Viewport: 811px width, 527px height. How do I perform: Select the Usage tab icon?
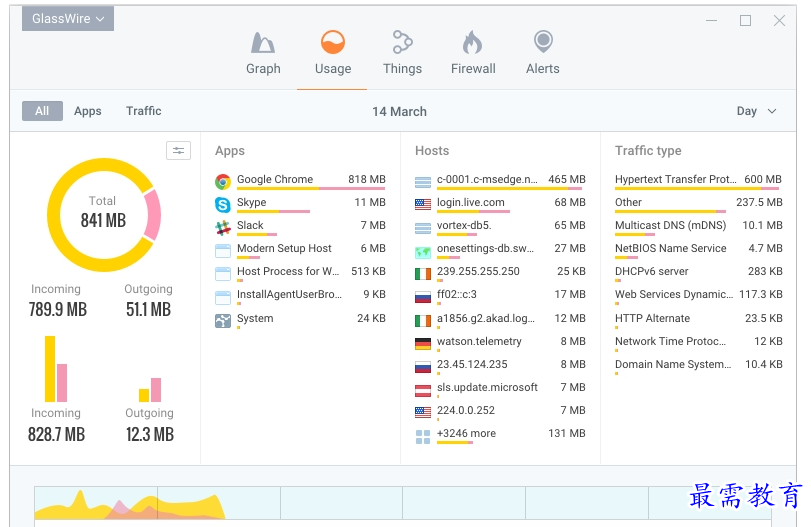coord(333,42)
